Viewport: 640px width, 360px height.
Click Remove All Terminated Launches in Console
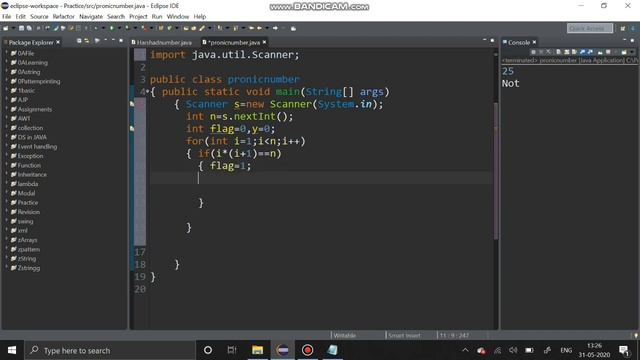pyautogui.click(x=548, y=52)
